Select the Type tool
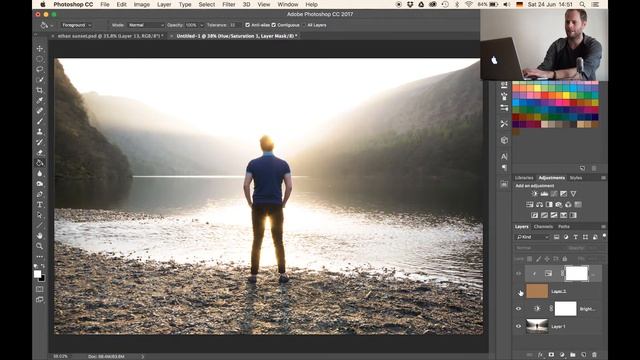Screen dimensions: 640x360 click(40, 204)
